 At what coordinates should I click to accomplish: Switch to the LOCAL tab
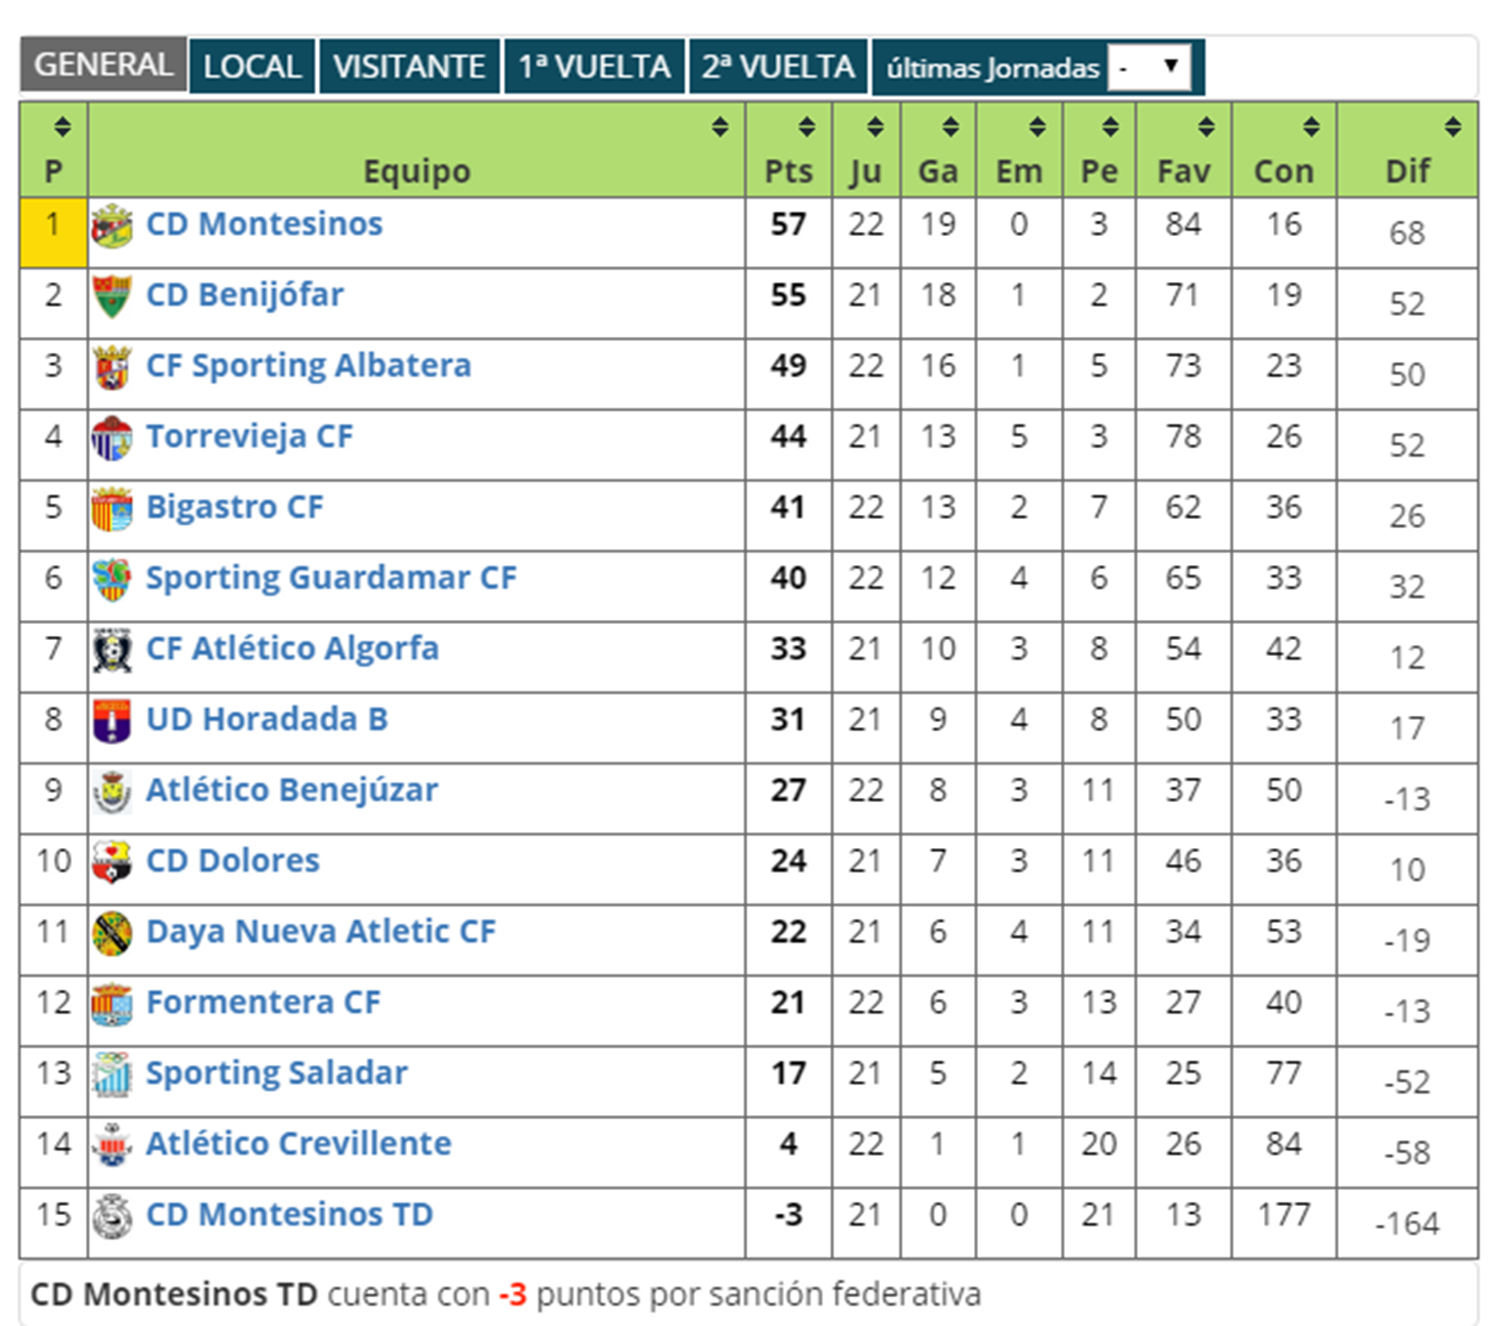[252, 67]
